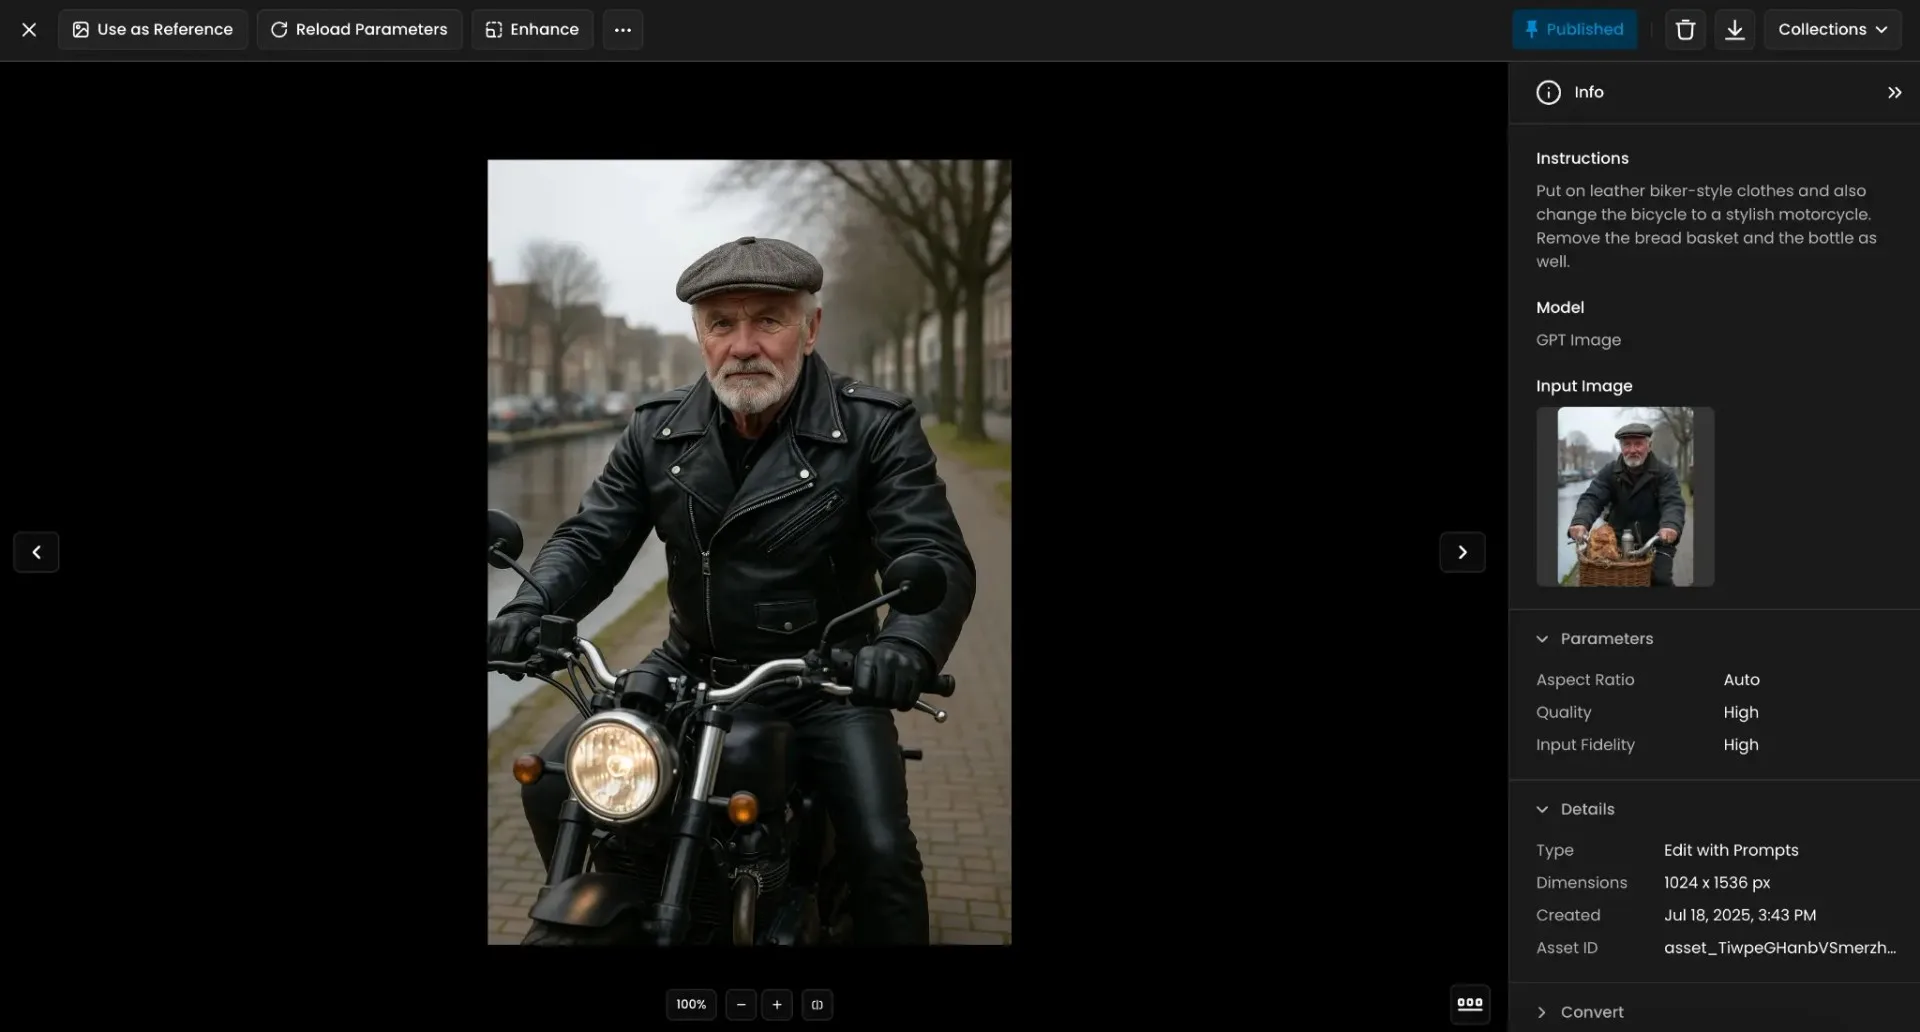Collapse the Info sidebar with the double chevron
1920x1032 pixels.
[x=1894, y=92]
